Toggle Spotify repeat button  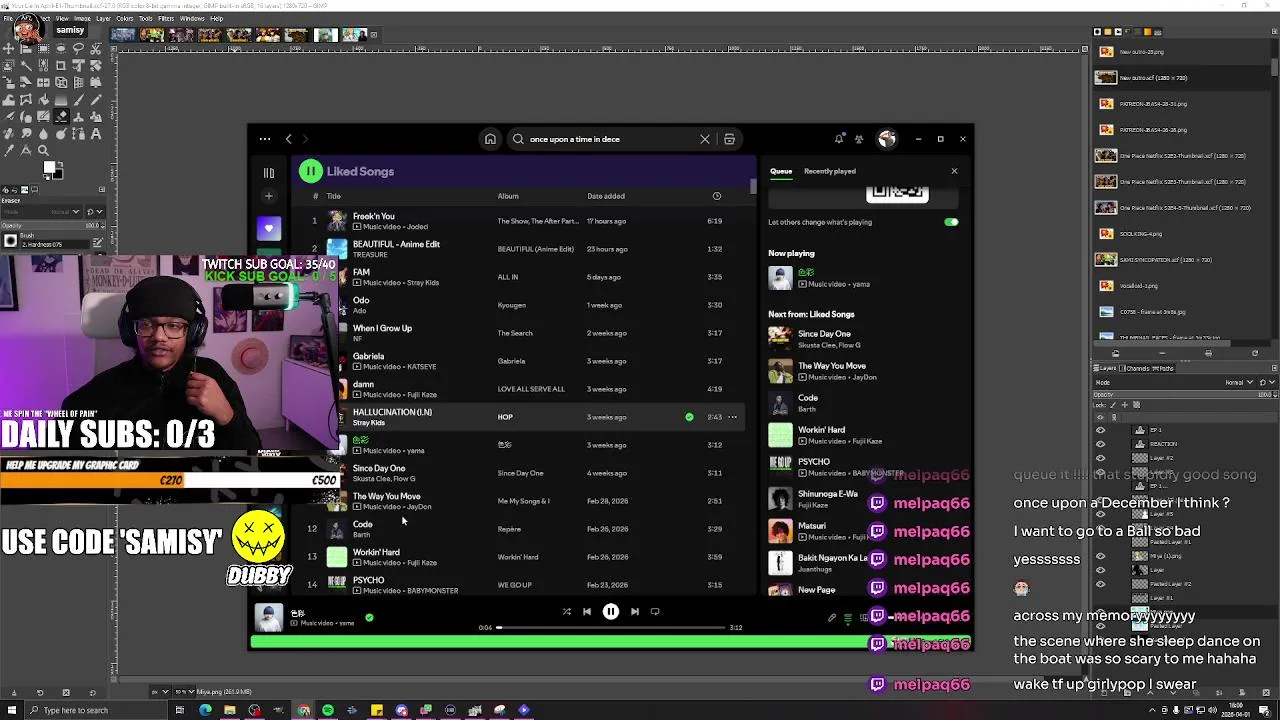click(x=655, y=612)
